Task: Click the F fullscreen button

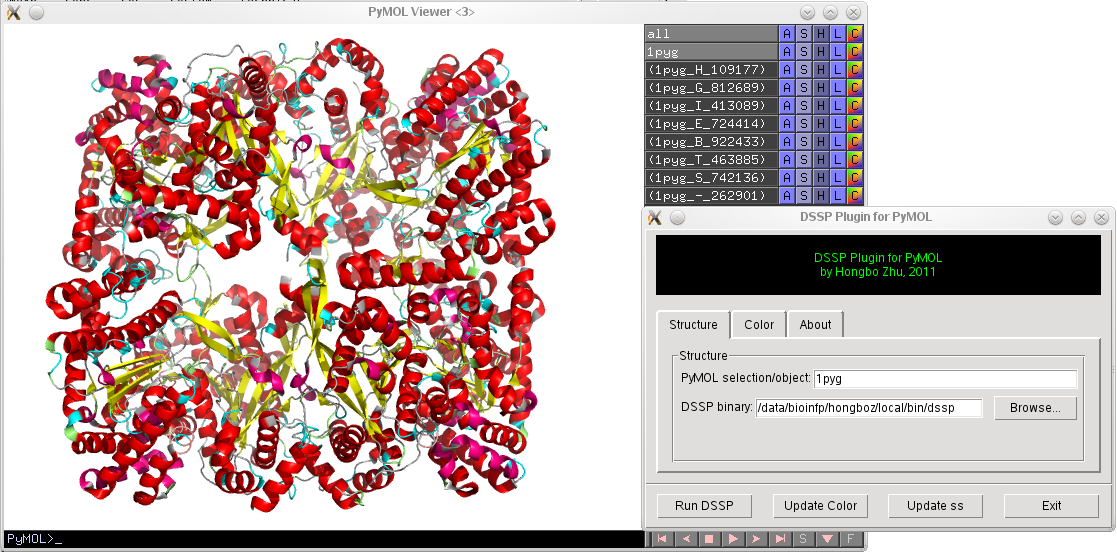Action: coord(851,539)
